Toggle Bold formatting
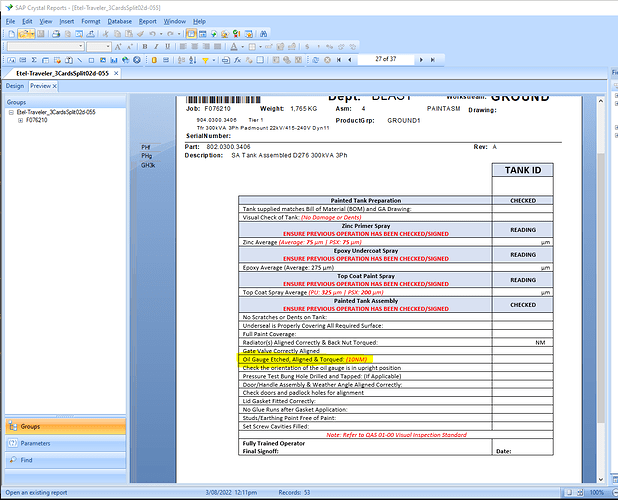 pyautogui.click(x=144, y=46)
